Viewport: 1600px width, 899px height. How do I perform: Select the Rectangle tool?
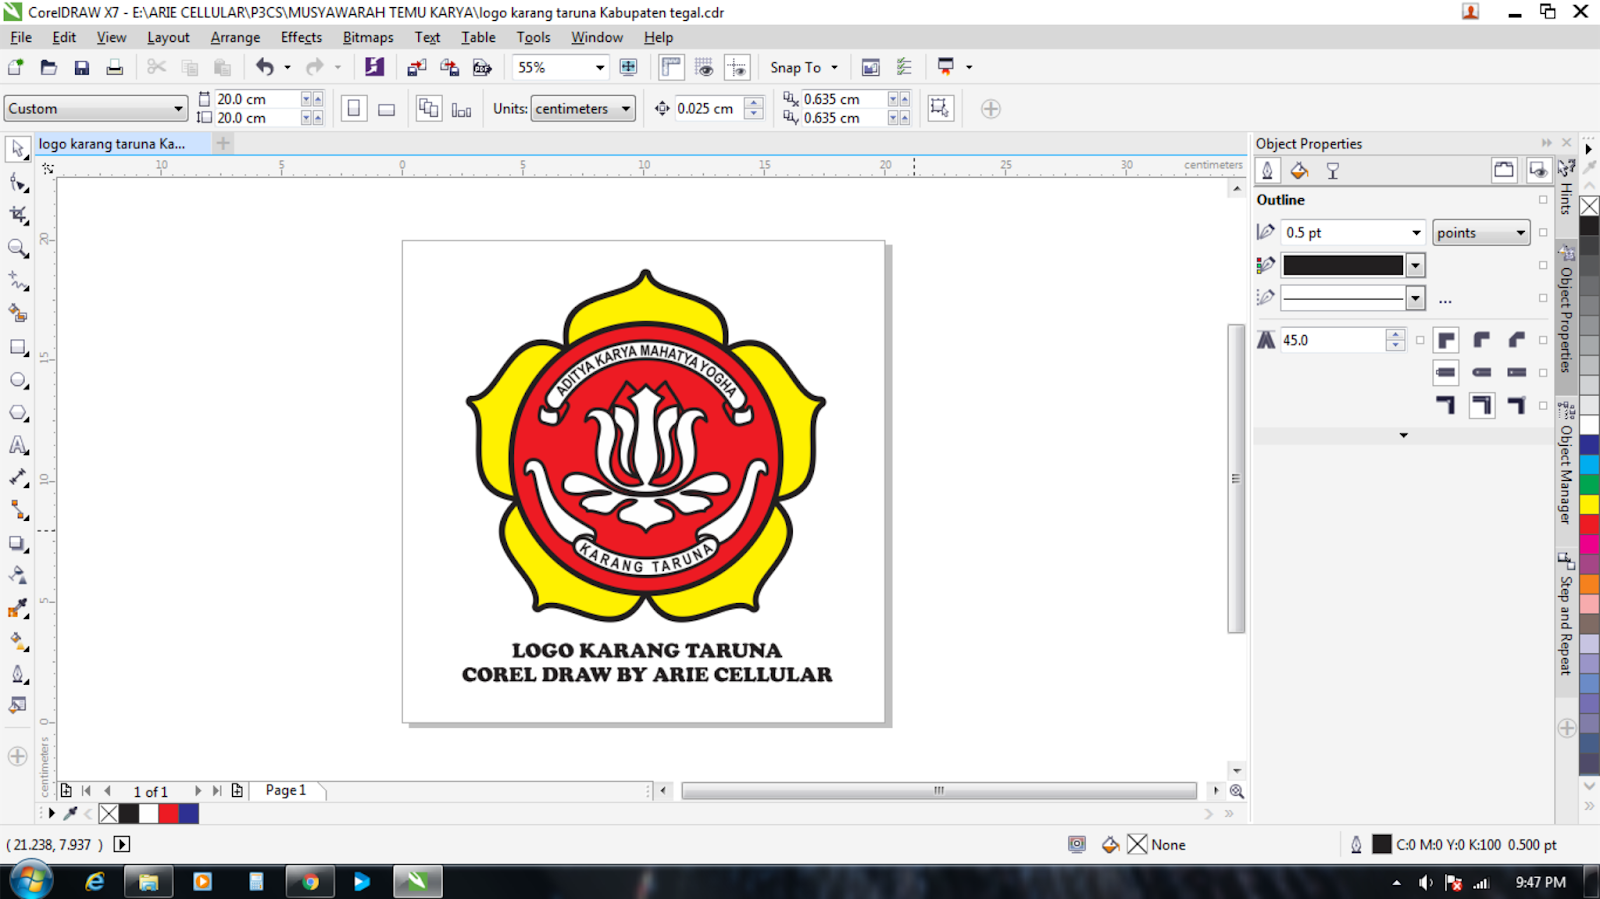pyautogui.click(x=18, y=347)
